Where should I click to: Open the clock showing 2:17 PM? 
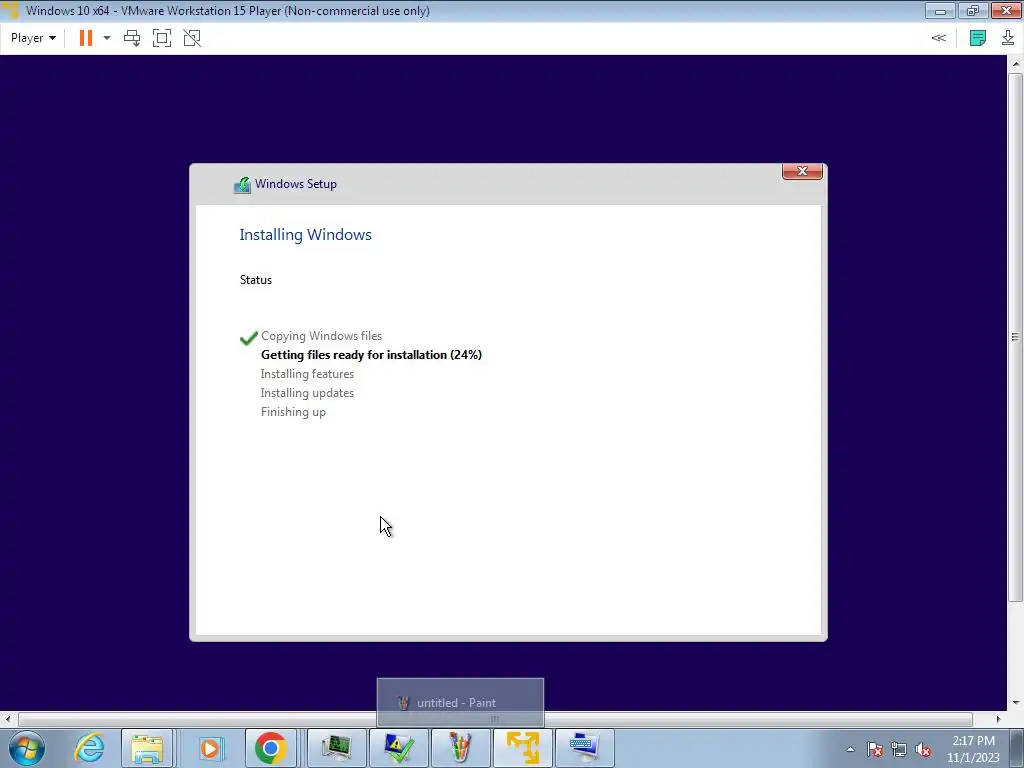[973, 749]
